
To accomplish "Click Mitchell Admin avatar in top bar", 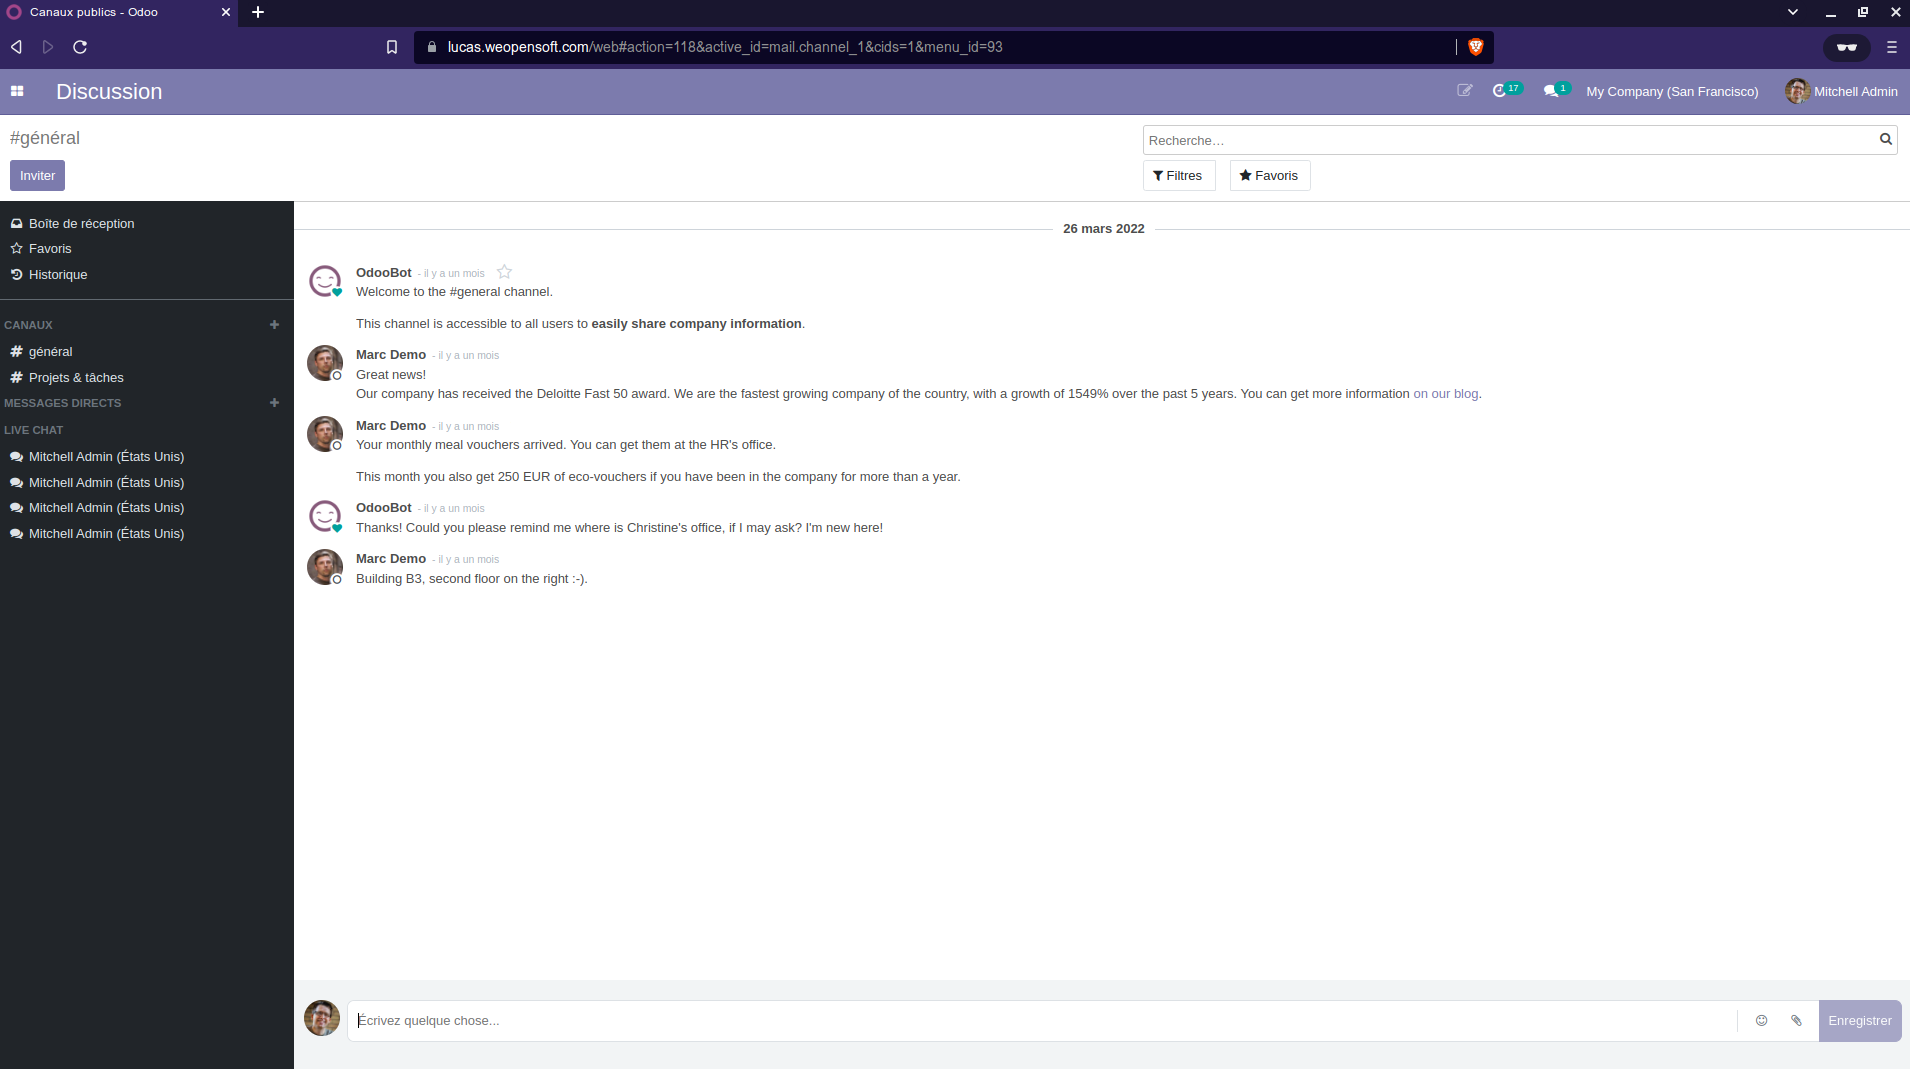I will point(1797,91).
